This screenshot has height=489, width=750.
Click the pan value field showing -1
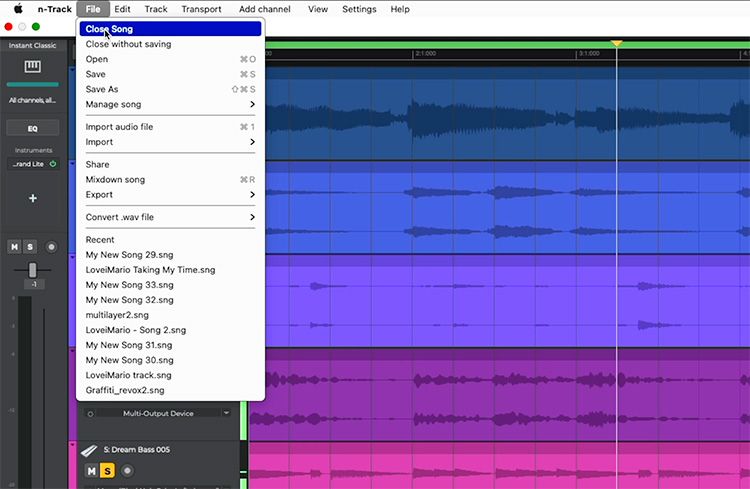click(33, 285)
